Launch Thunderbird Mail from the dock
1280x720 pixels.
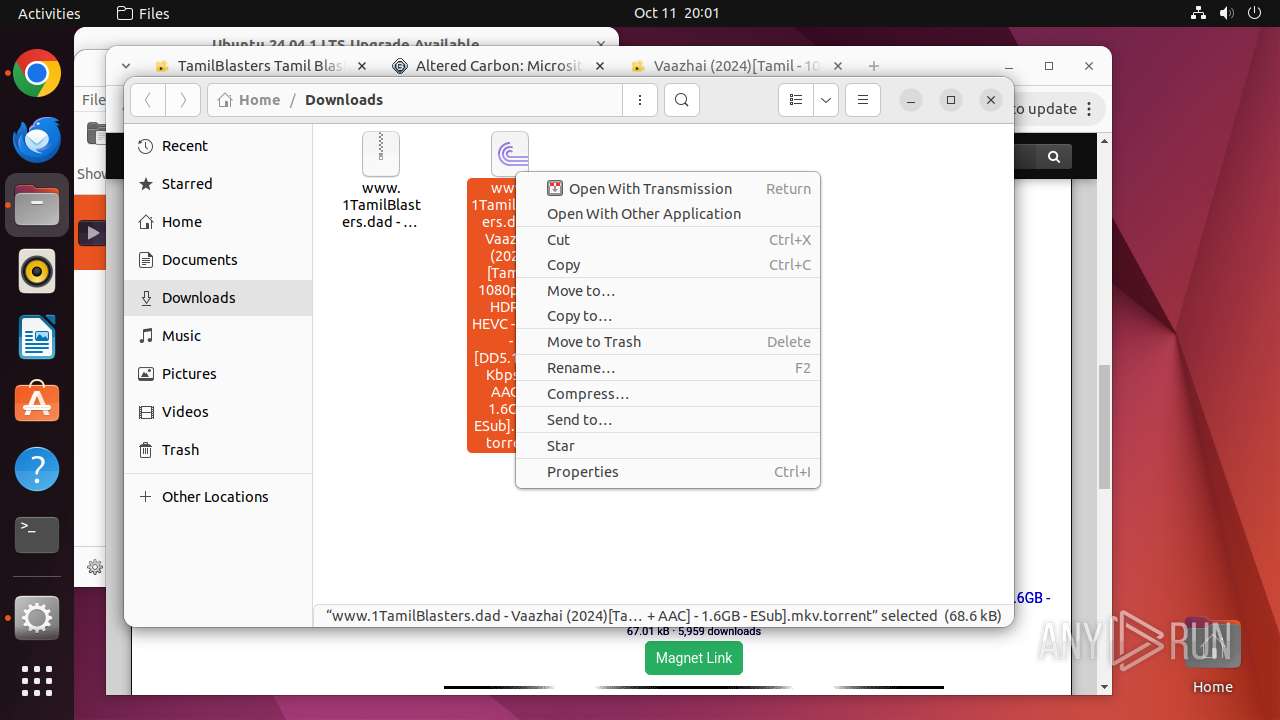[x=37, y=140]
